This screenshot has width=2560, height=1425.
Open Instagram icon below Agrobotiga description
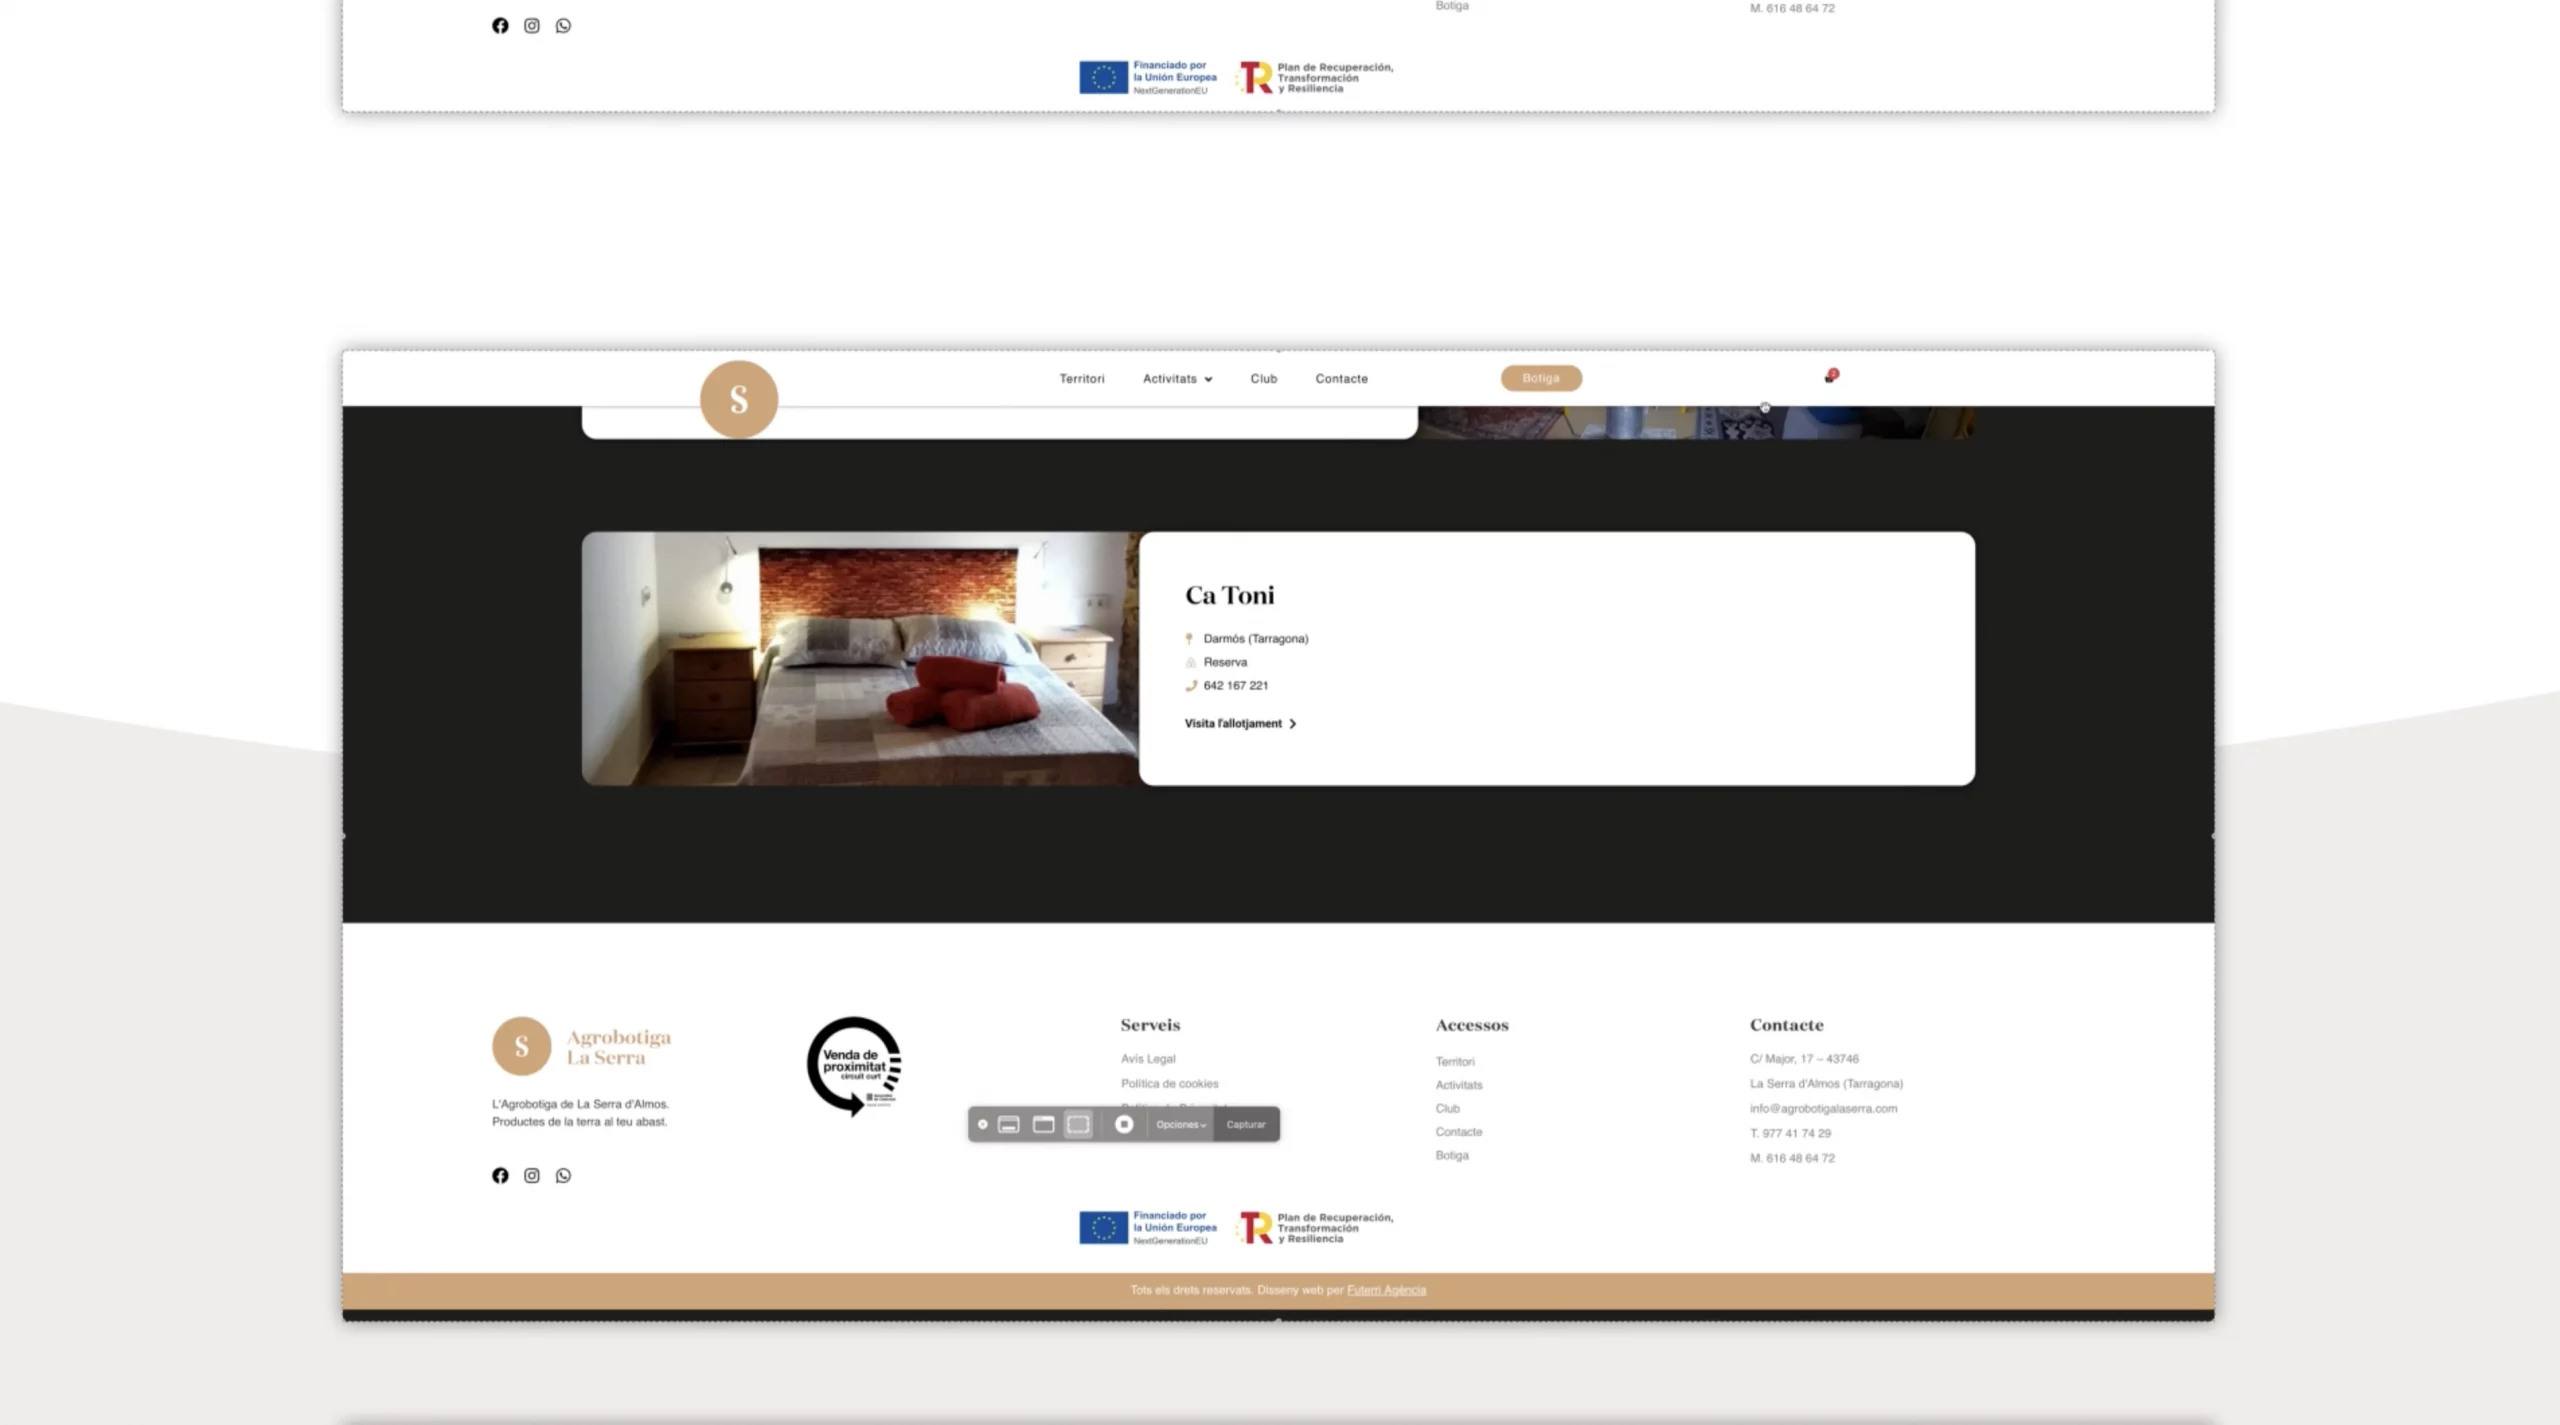click(532, 1175)
